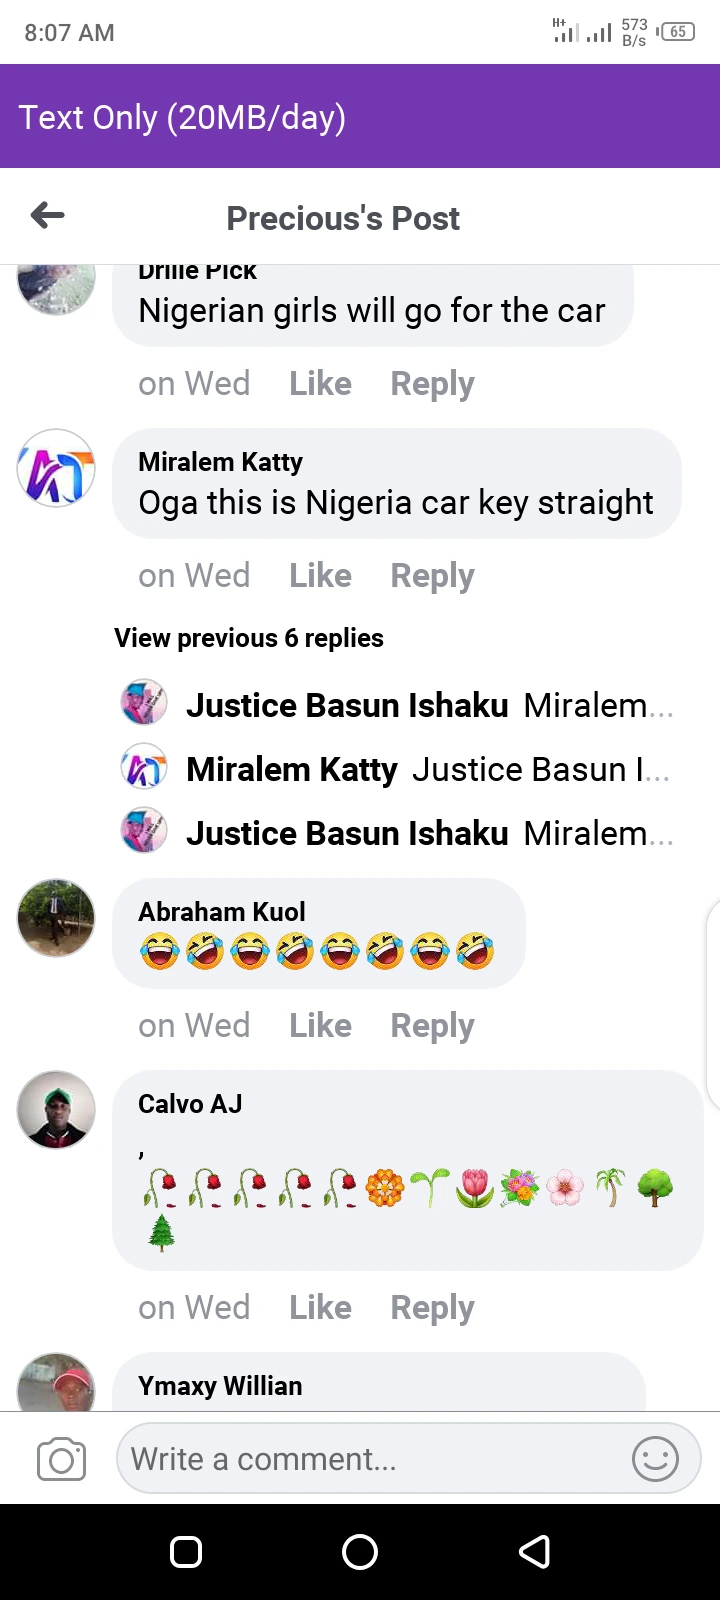Reply to the Nigerian girls car comment
The width and height of the screenshot is (720, 1600).
click(x=432, y=384)
